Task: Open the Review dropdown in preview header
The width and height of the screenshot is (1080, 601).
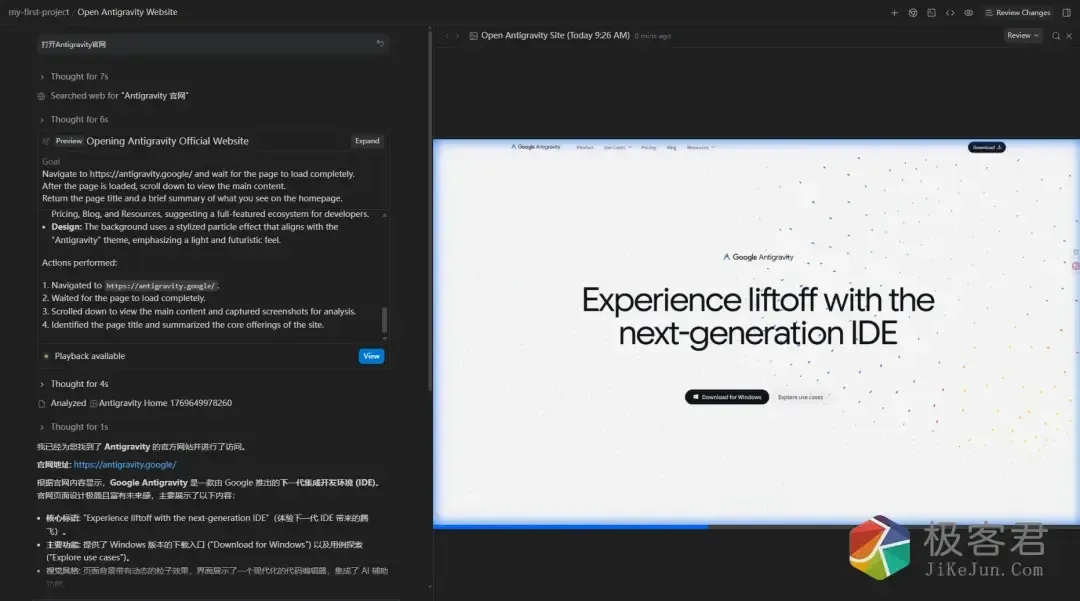Action: pyautogui.click(x=1022, y=35)
